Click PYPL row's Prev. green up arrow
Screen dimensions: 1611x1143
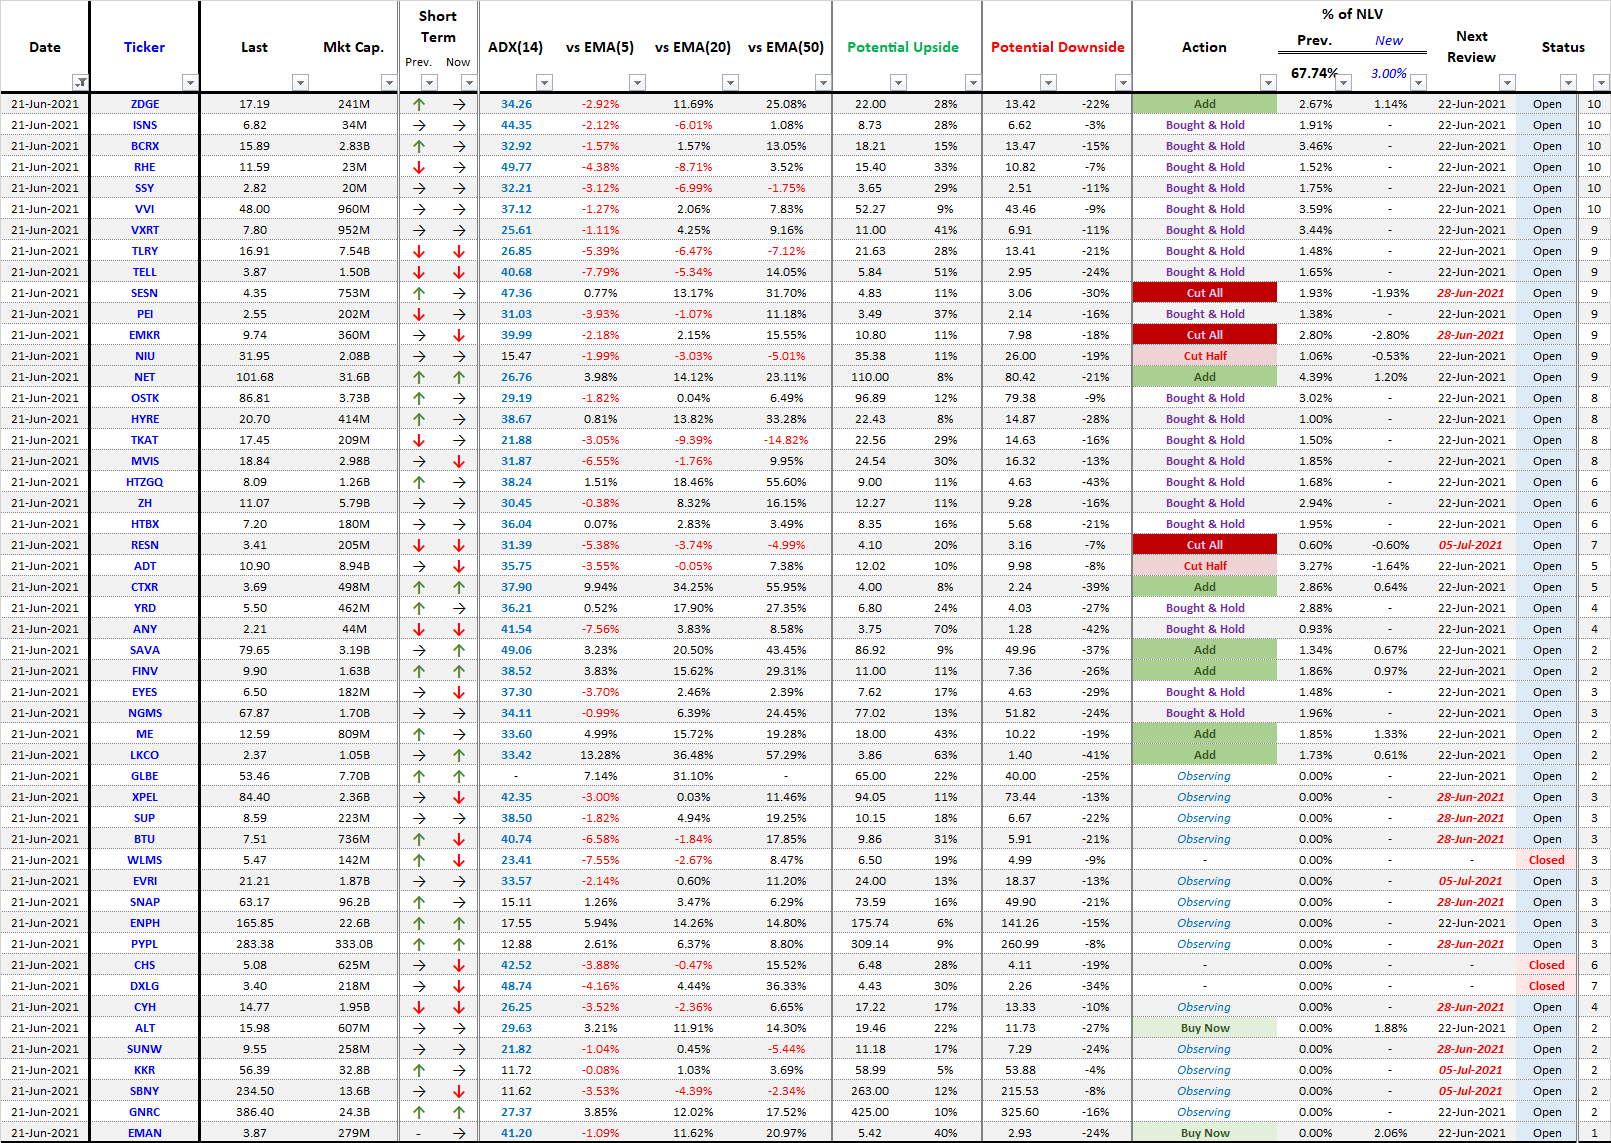(x=419, y=944)
